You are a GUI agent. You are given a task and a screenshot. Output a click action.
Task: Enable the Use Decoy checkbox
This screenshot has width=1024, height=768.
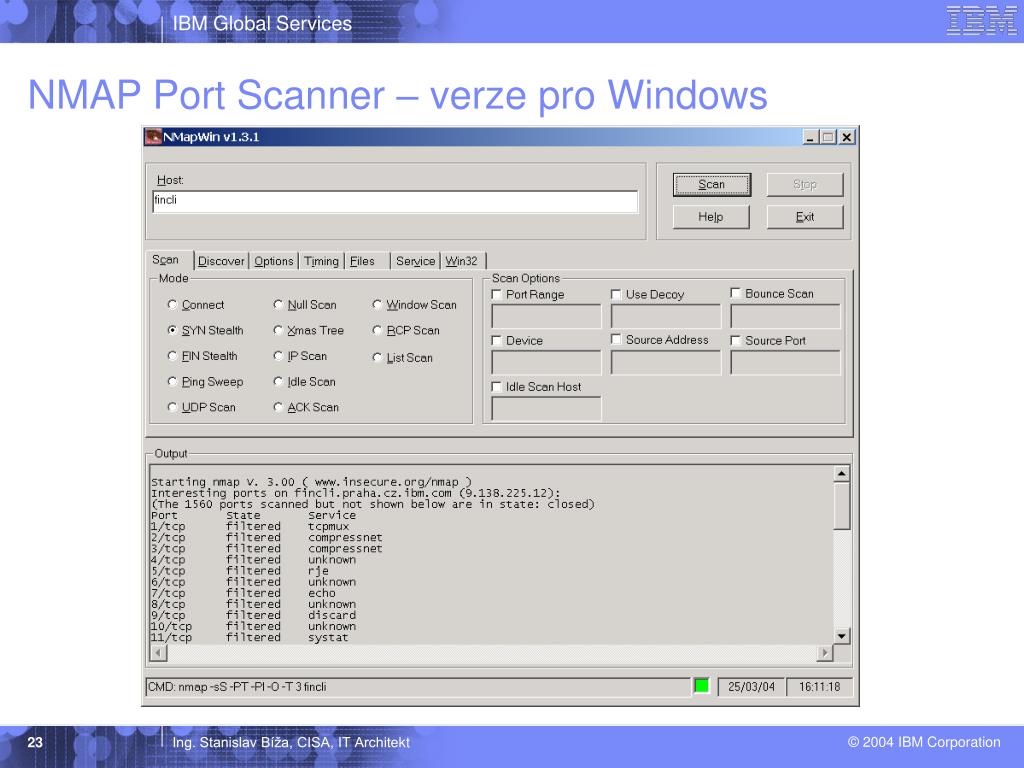click(616, 294)
